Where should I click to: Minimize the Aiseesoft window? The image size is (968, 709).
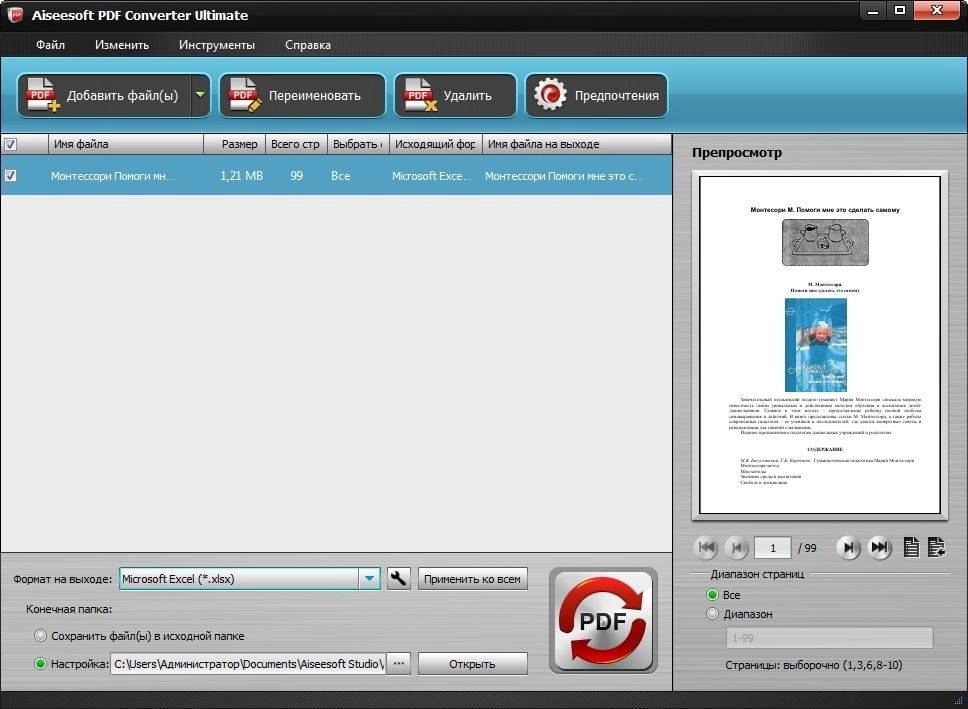point(873,11)
